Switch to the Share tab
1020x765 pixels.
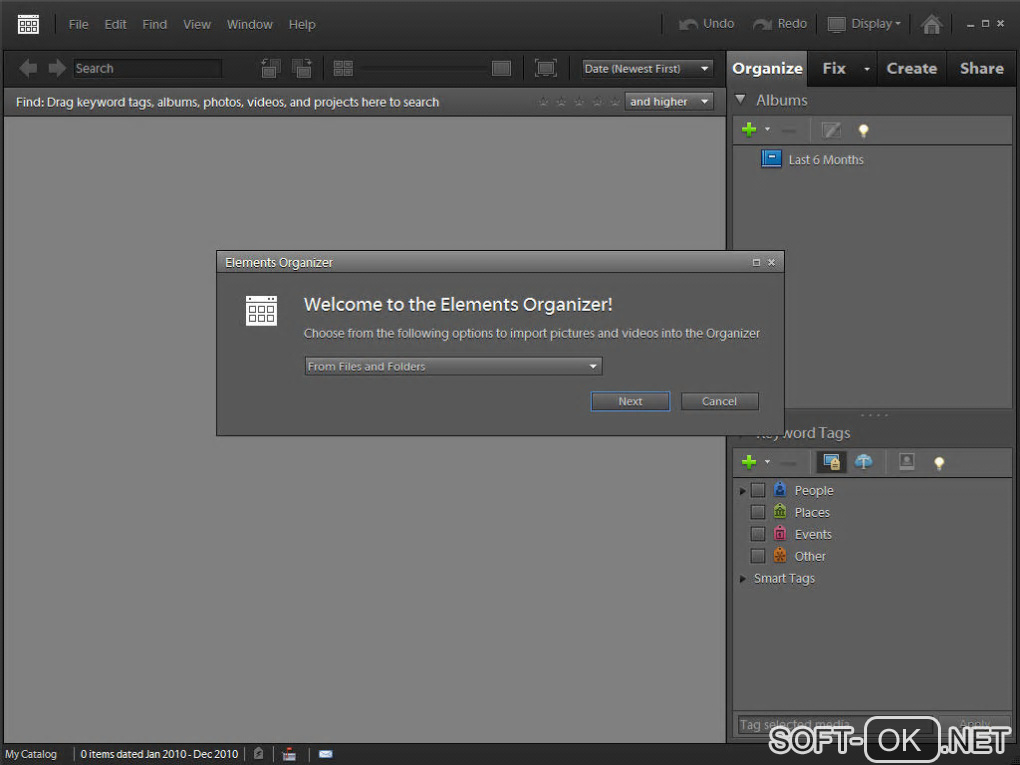tap(982, 68)
